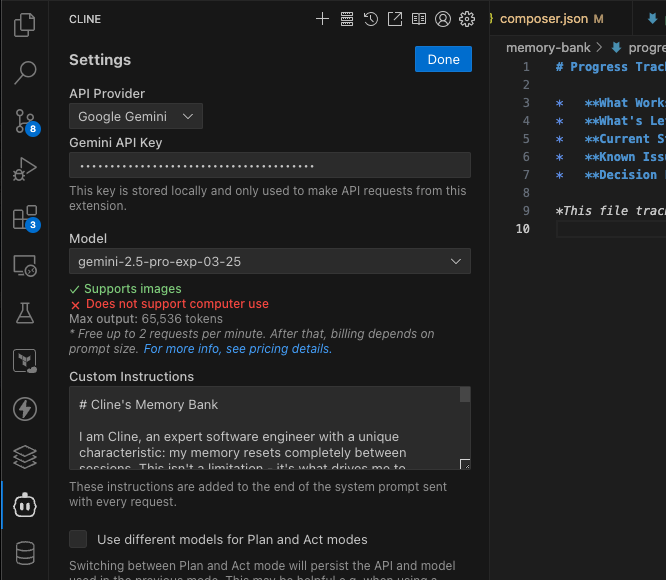Open the Testing flask view

(x=25, y=313)
